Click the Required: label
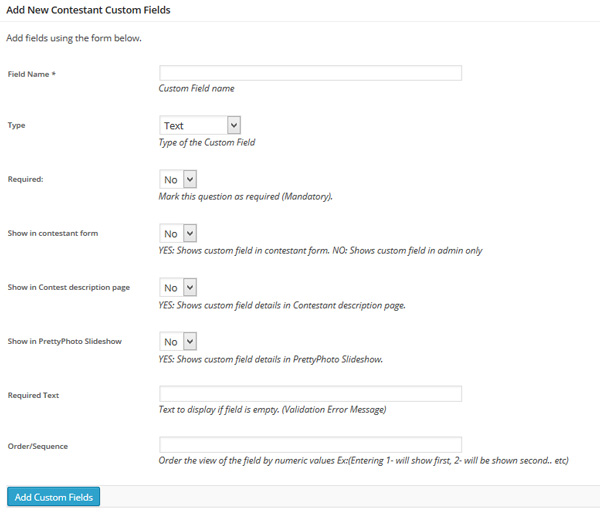The image size is (600, 518). pos(26,179)
